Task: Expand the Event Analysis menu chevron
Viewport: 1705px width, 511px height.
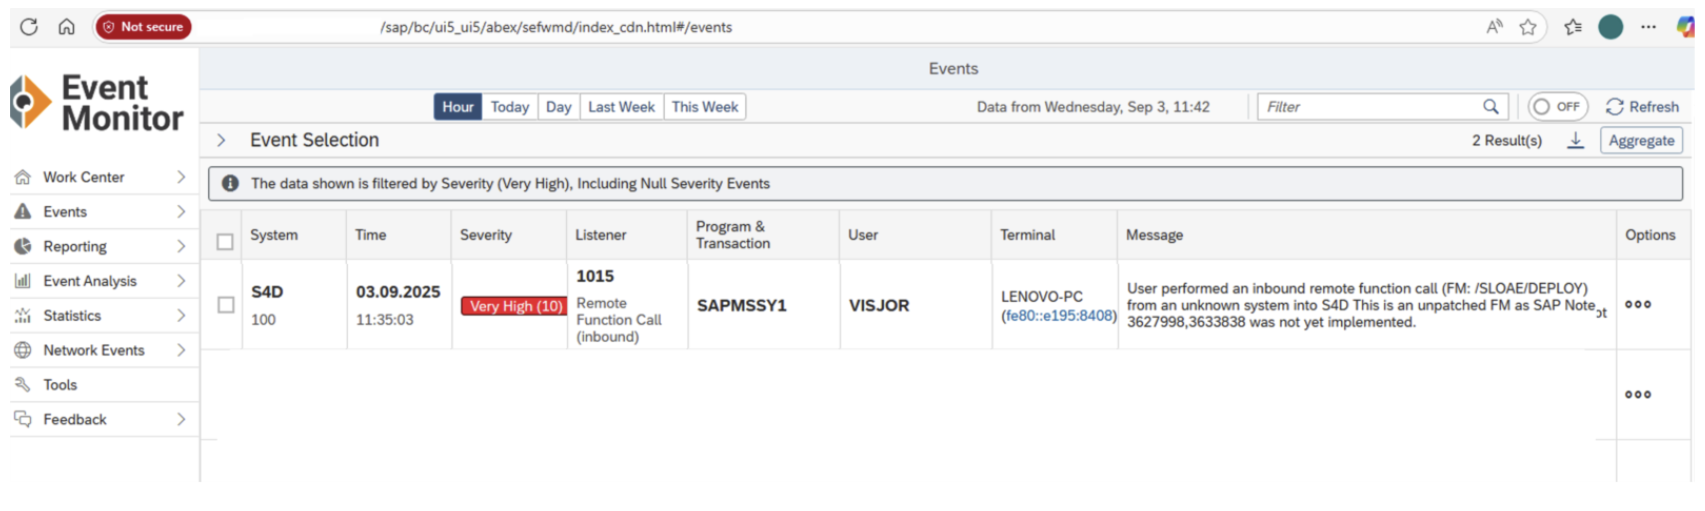Action: click(x=181, y=281)
